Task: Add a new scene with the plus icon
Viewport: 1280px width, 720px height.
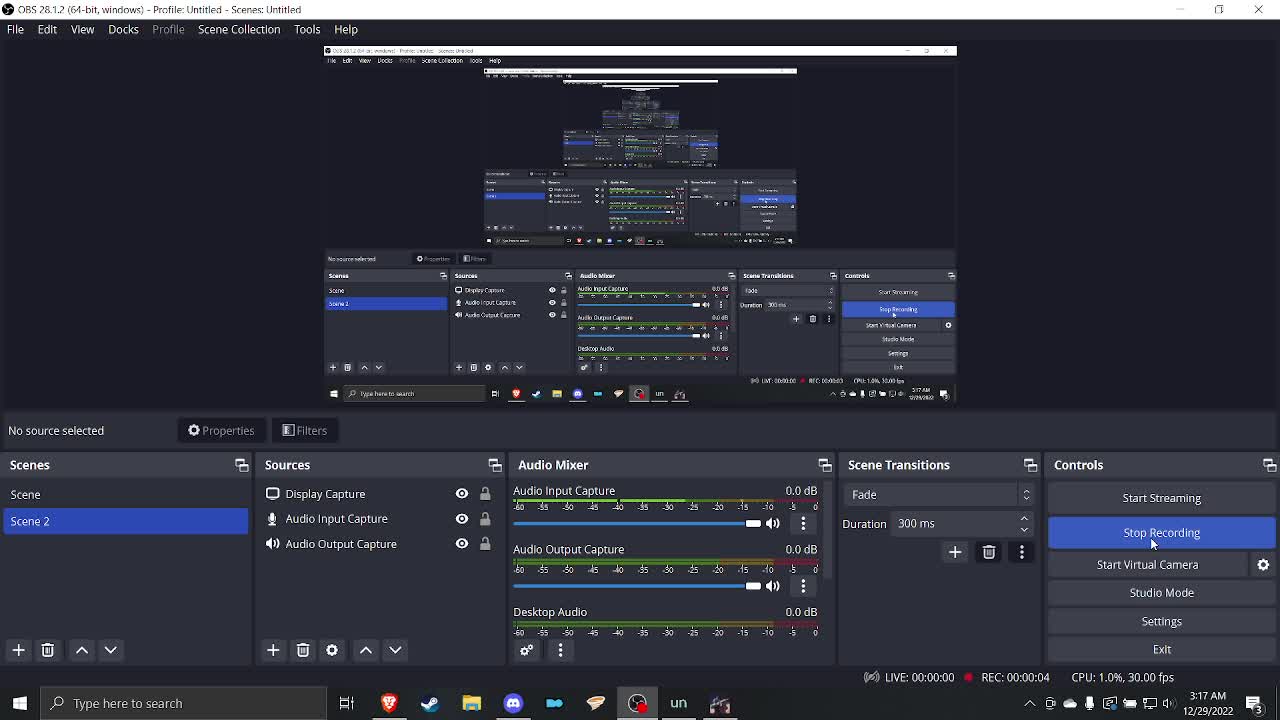Action: [18, 650]
